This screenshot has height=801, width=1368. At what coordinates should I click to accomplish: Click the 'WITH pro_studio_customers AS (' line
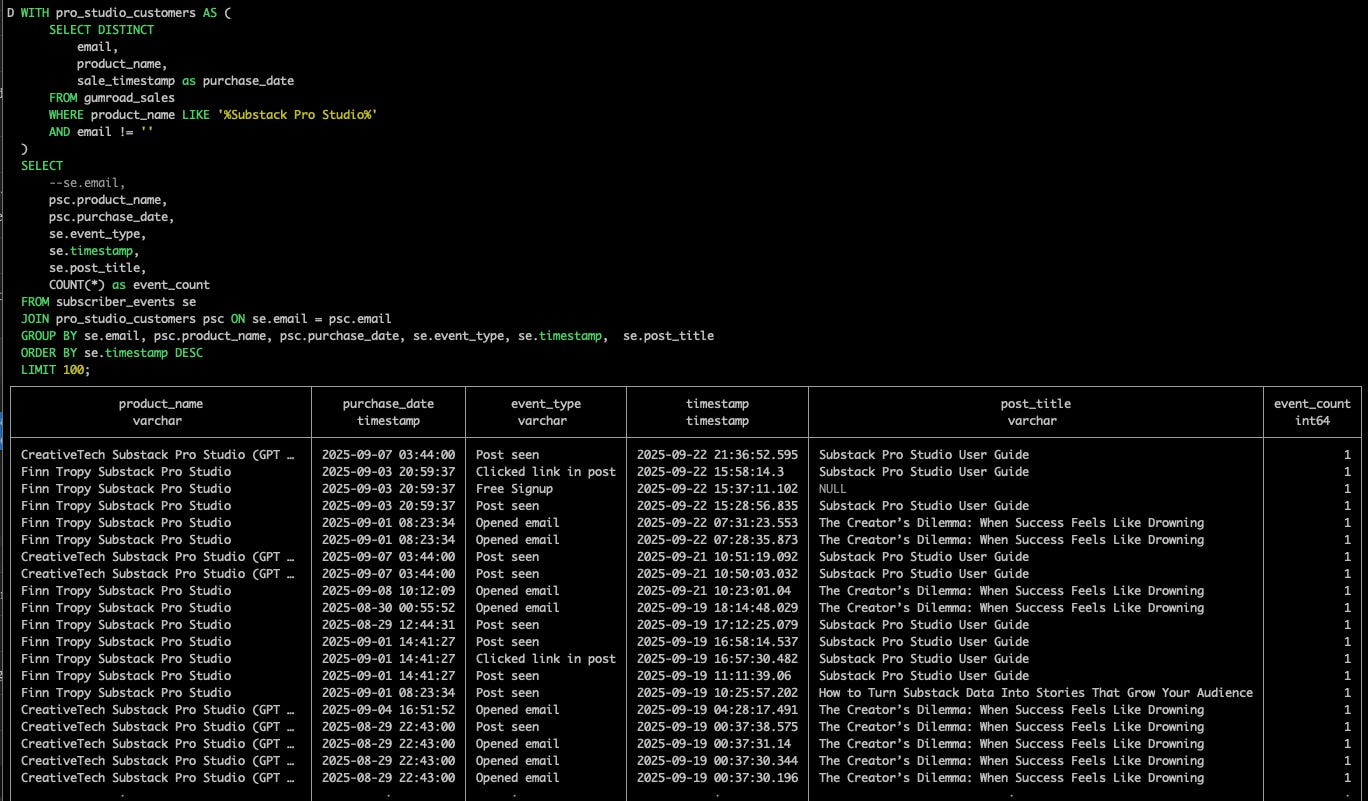point(126,13)
